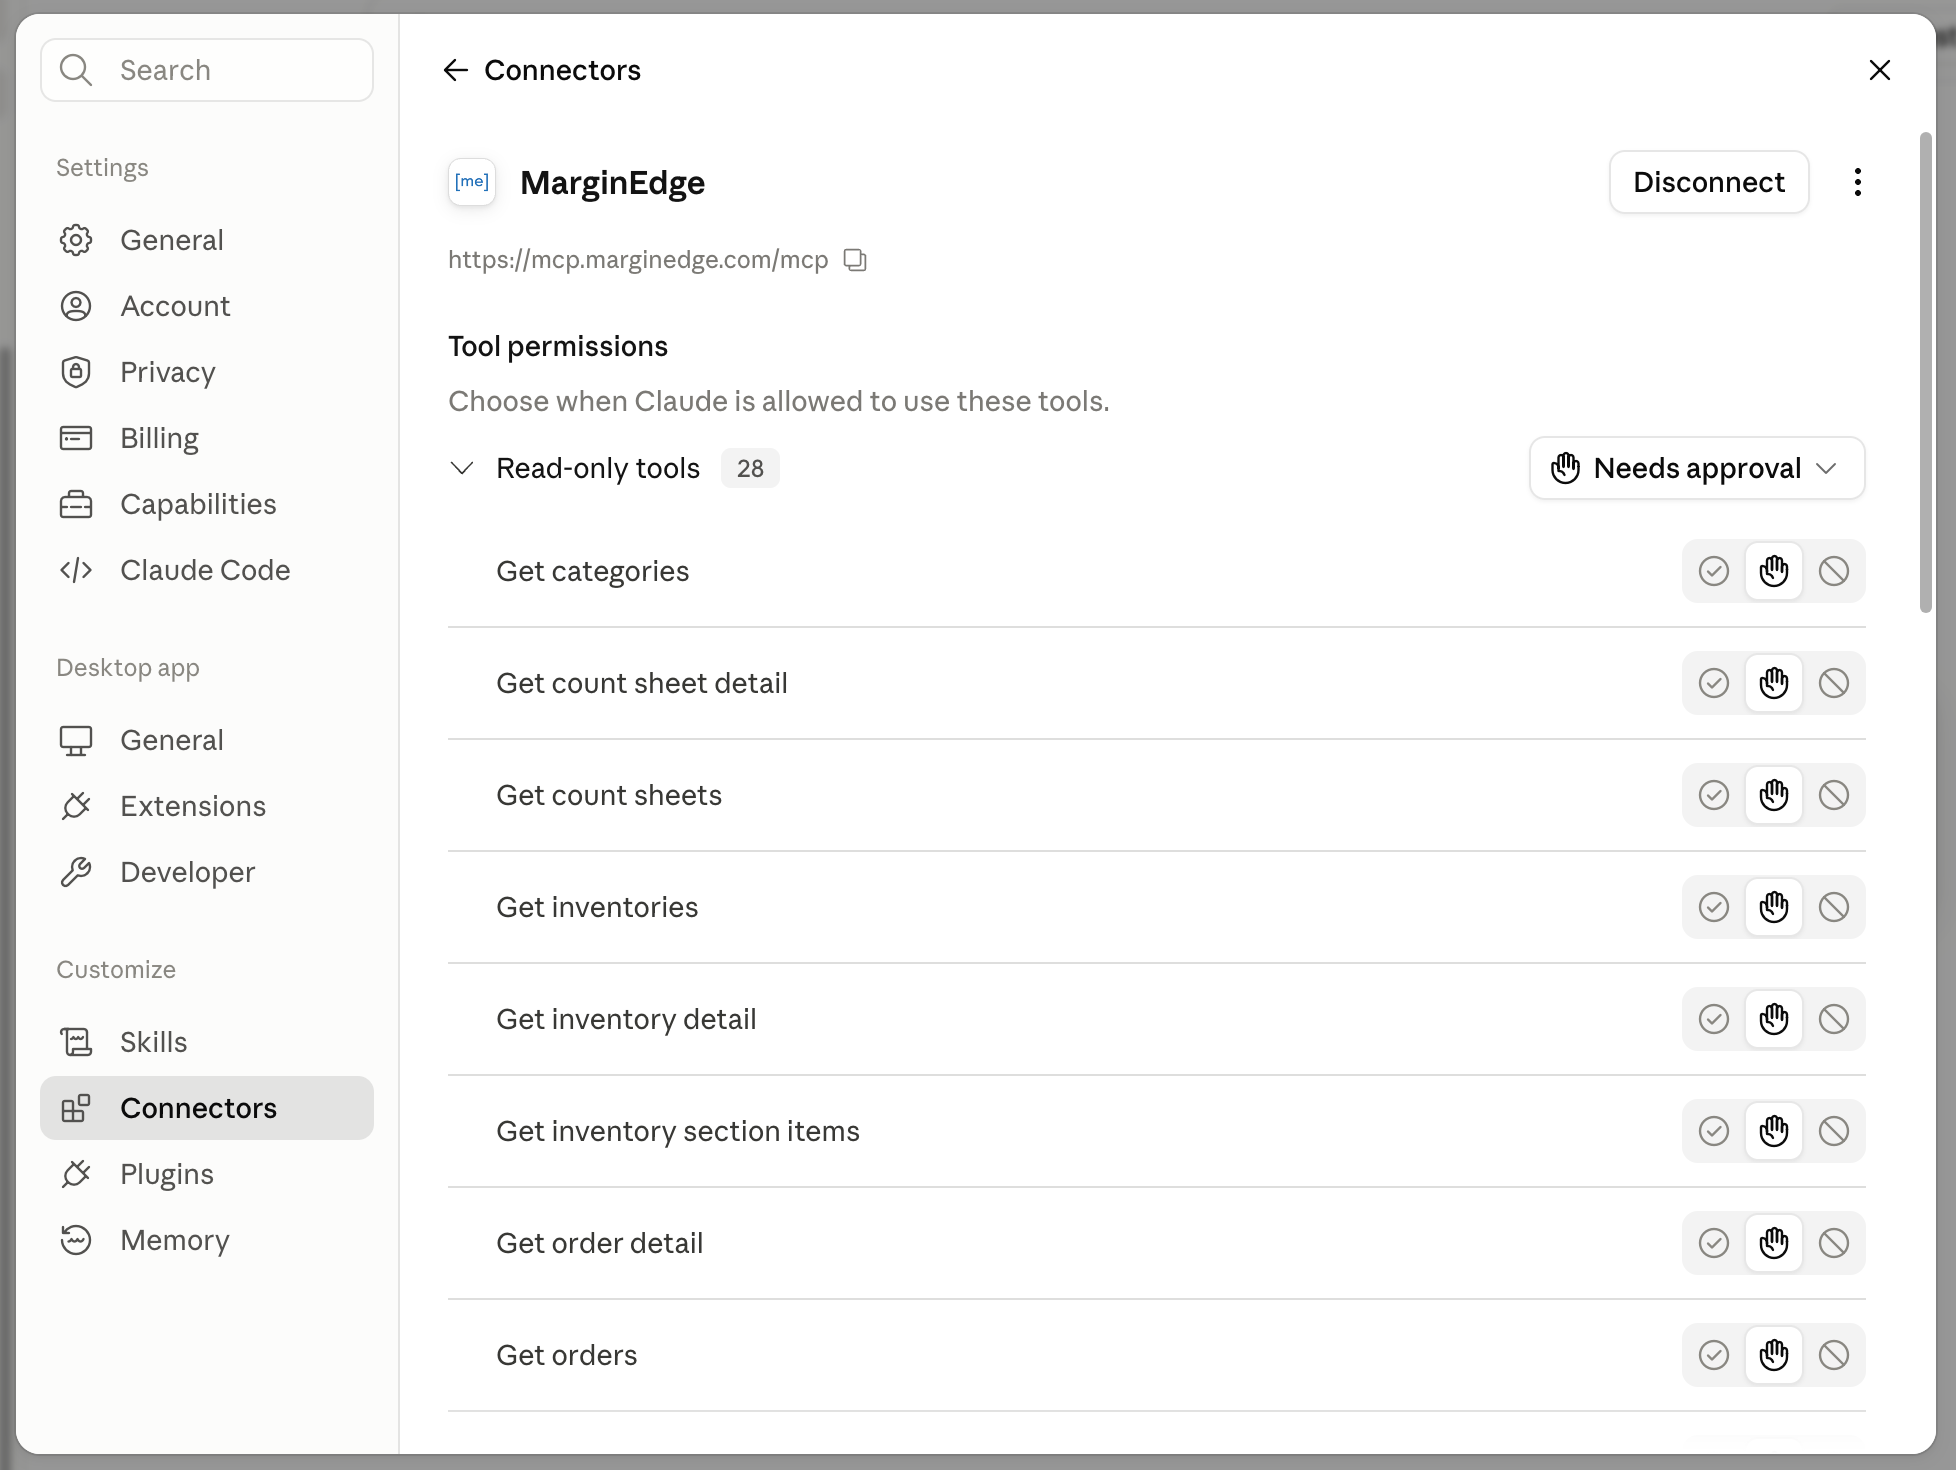The image size is (1956, 1470).
Task: Collapse the Read-only tools section
Action: 462,468
